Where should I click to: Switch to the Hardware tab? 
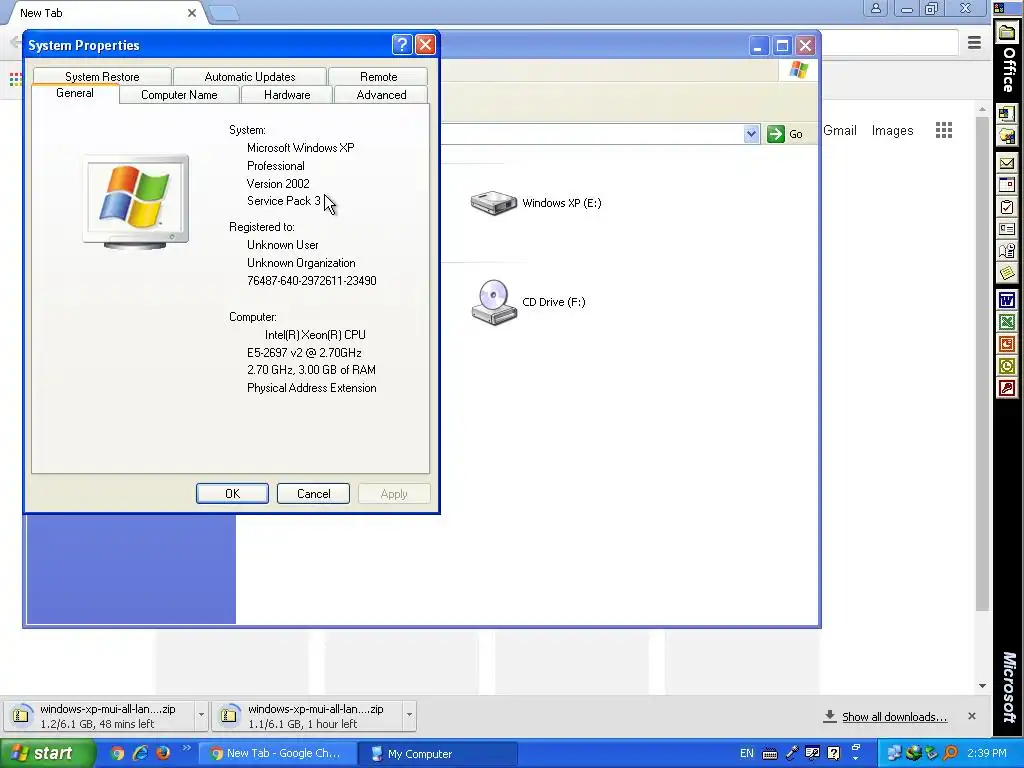coord(287,95)
